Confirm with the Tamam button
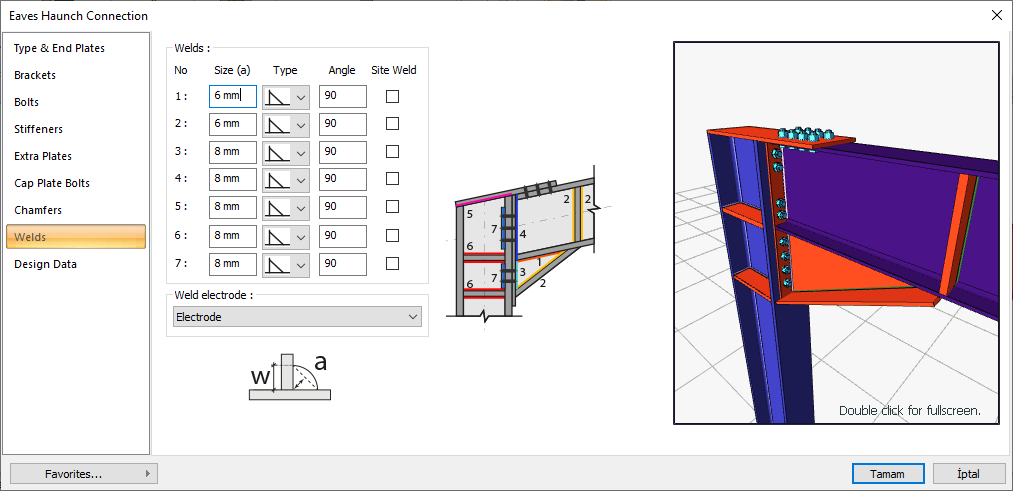Screen dimensions: 1013x491 click(x=888, y=474)
